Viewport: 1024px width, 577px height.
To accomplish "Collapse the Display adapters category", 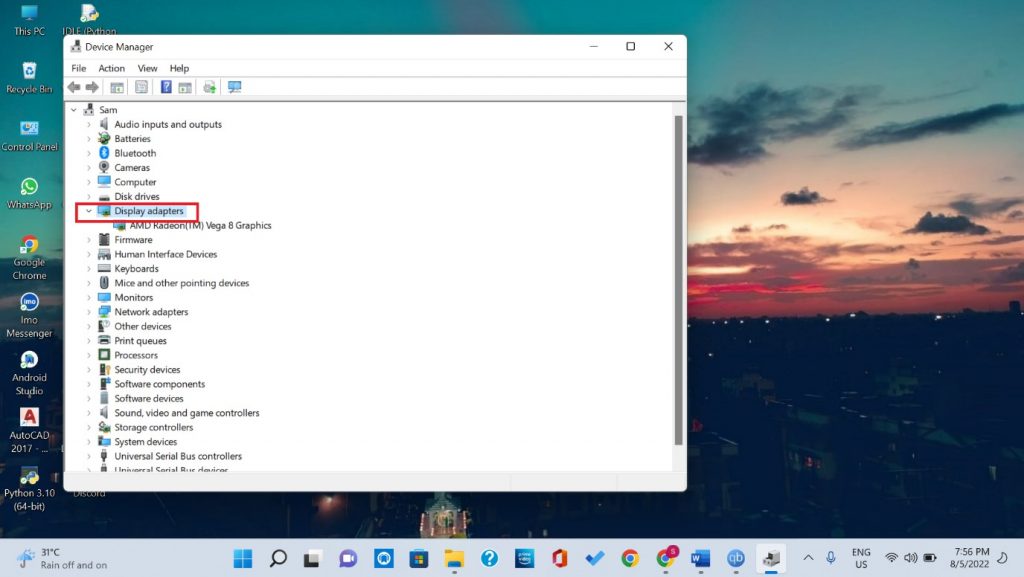I will (x=88, y=211).
